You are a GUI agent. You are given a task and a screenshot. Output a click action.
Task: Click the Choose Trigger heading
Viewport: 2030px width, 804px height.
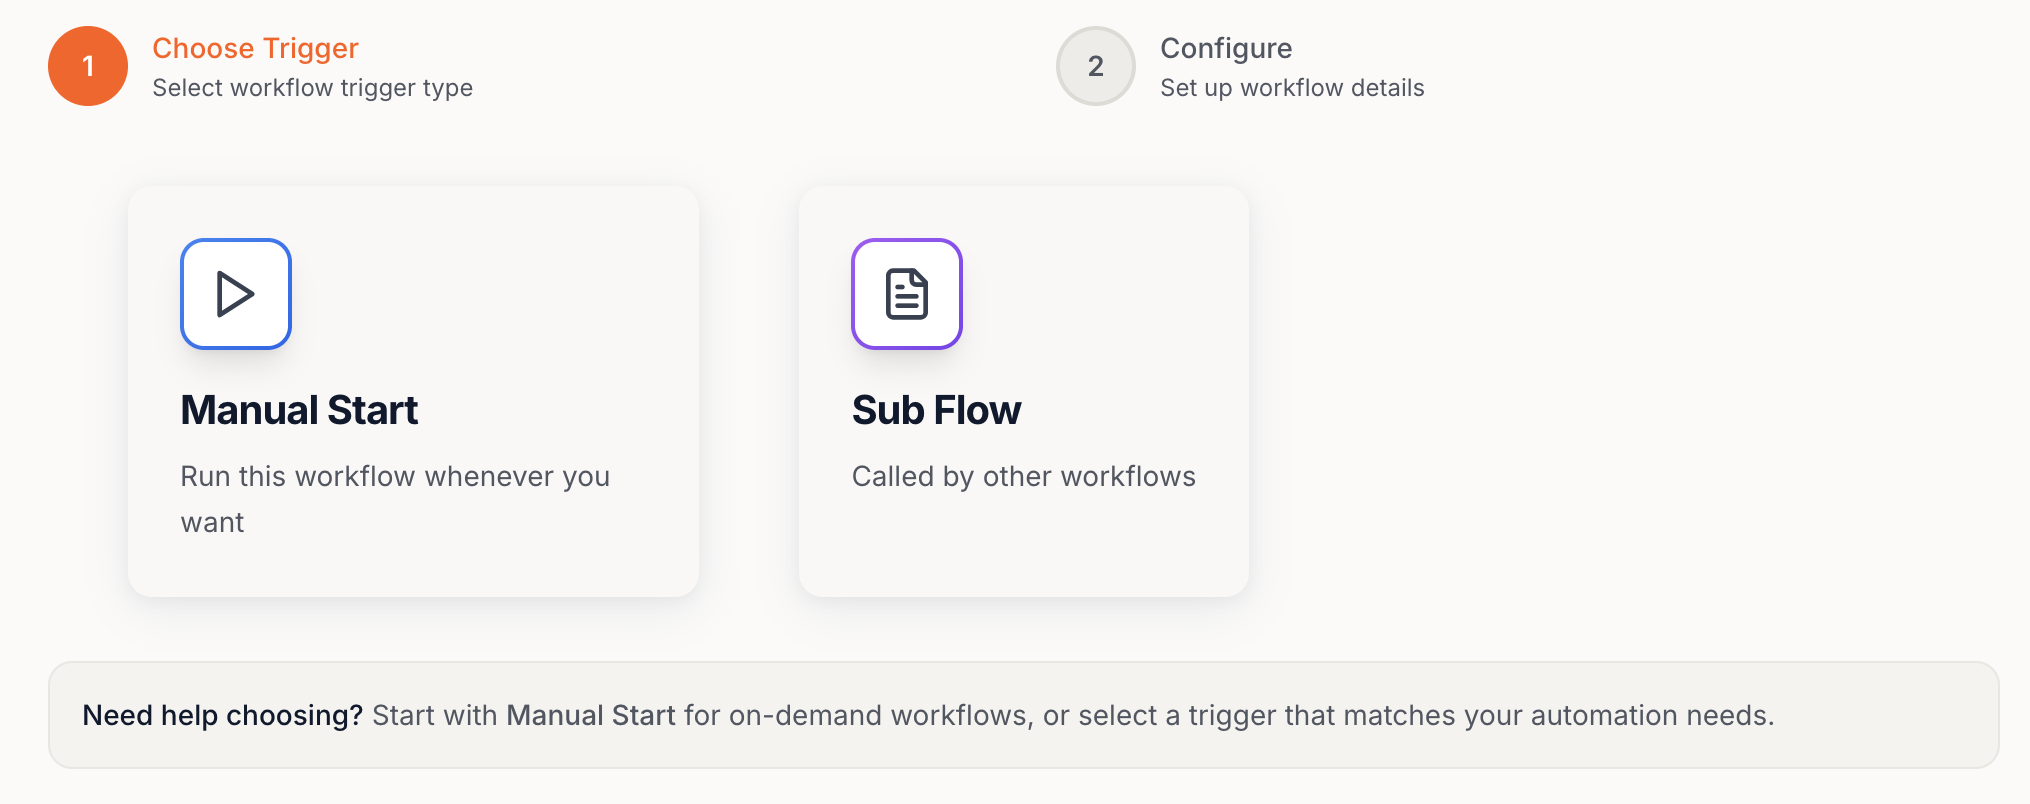point(255,48)
